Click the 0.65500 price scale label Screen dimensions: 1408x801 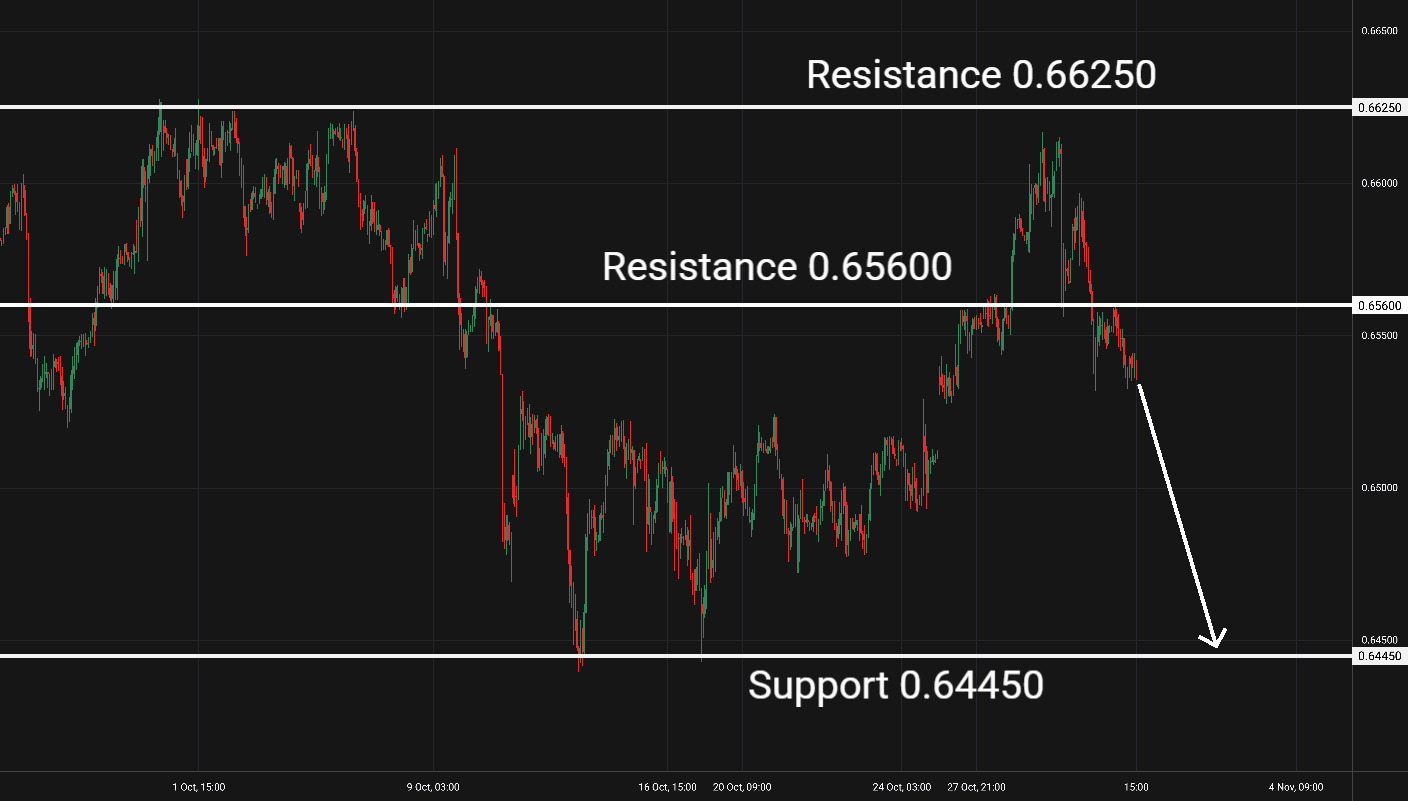pyautogui.click(x=1379, y=335)
